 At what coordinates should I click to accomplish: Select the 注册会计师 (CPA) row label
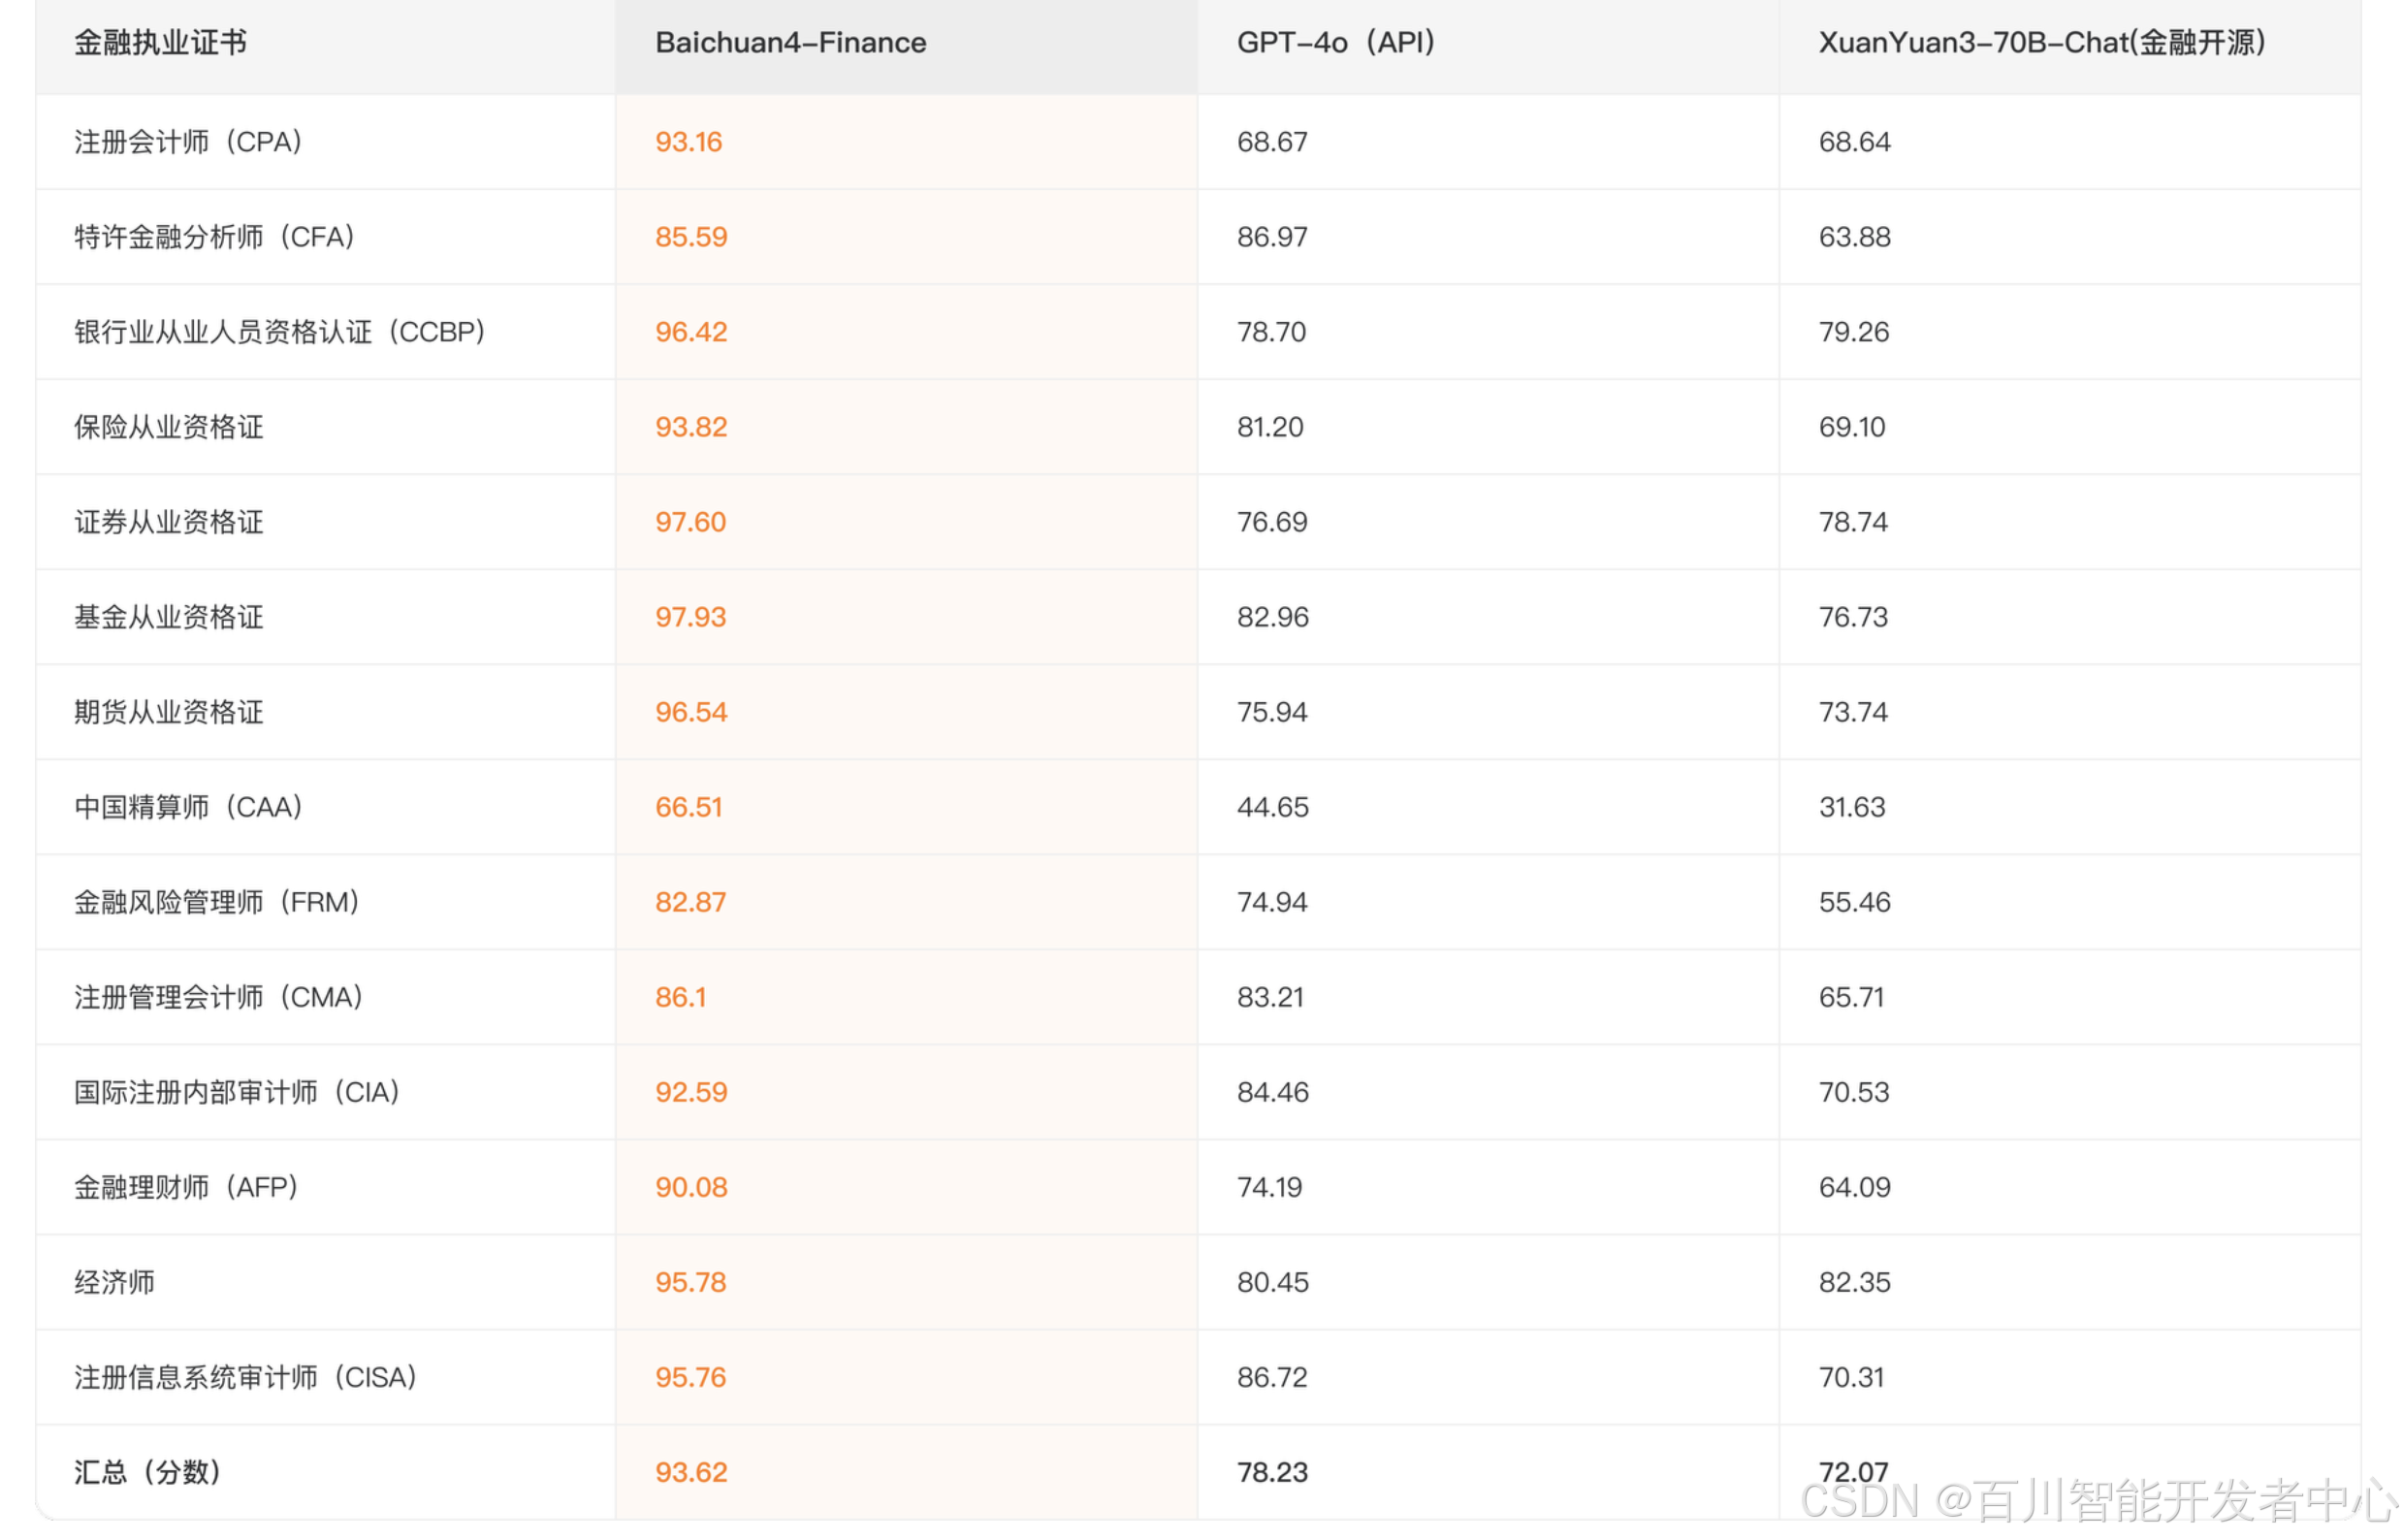(188, 142)
